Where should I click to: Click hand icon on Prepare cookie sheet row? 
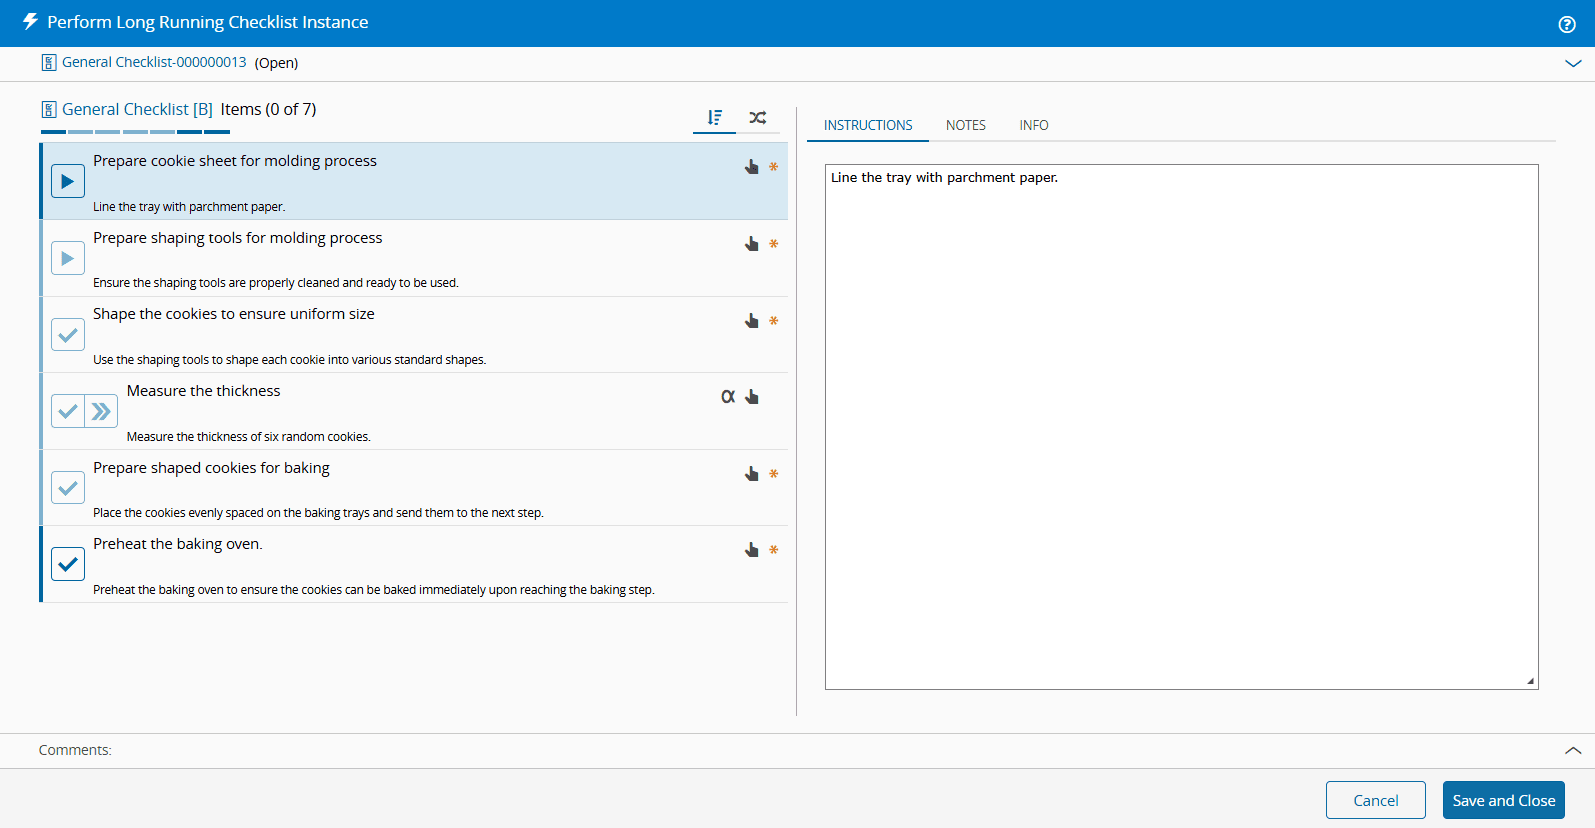[752, 167]
